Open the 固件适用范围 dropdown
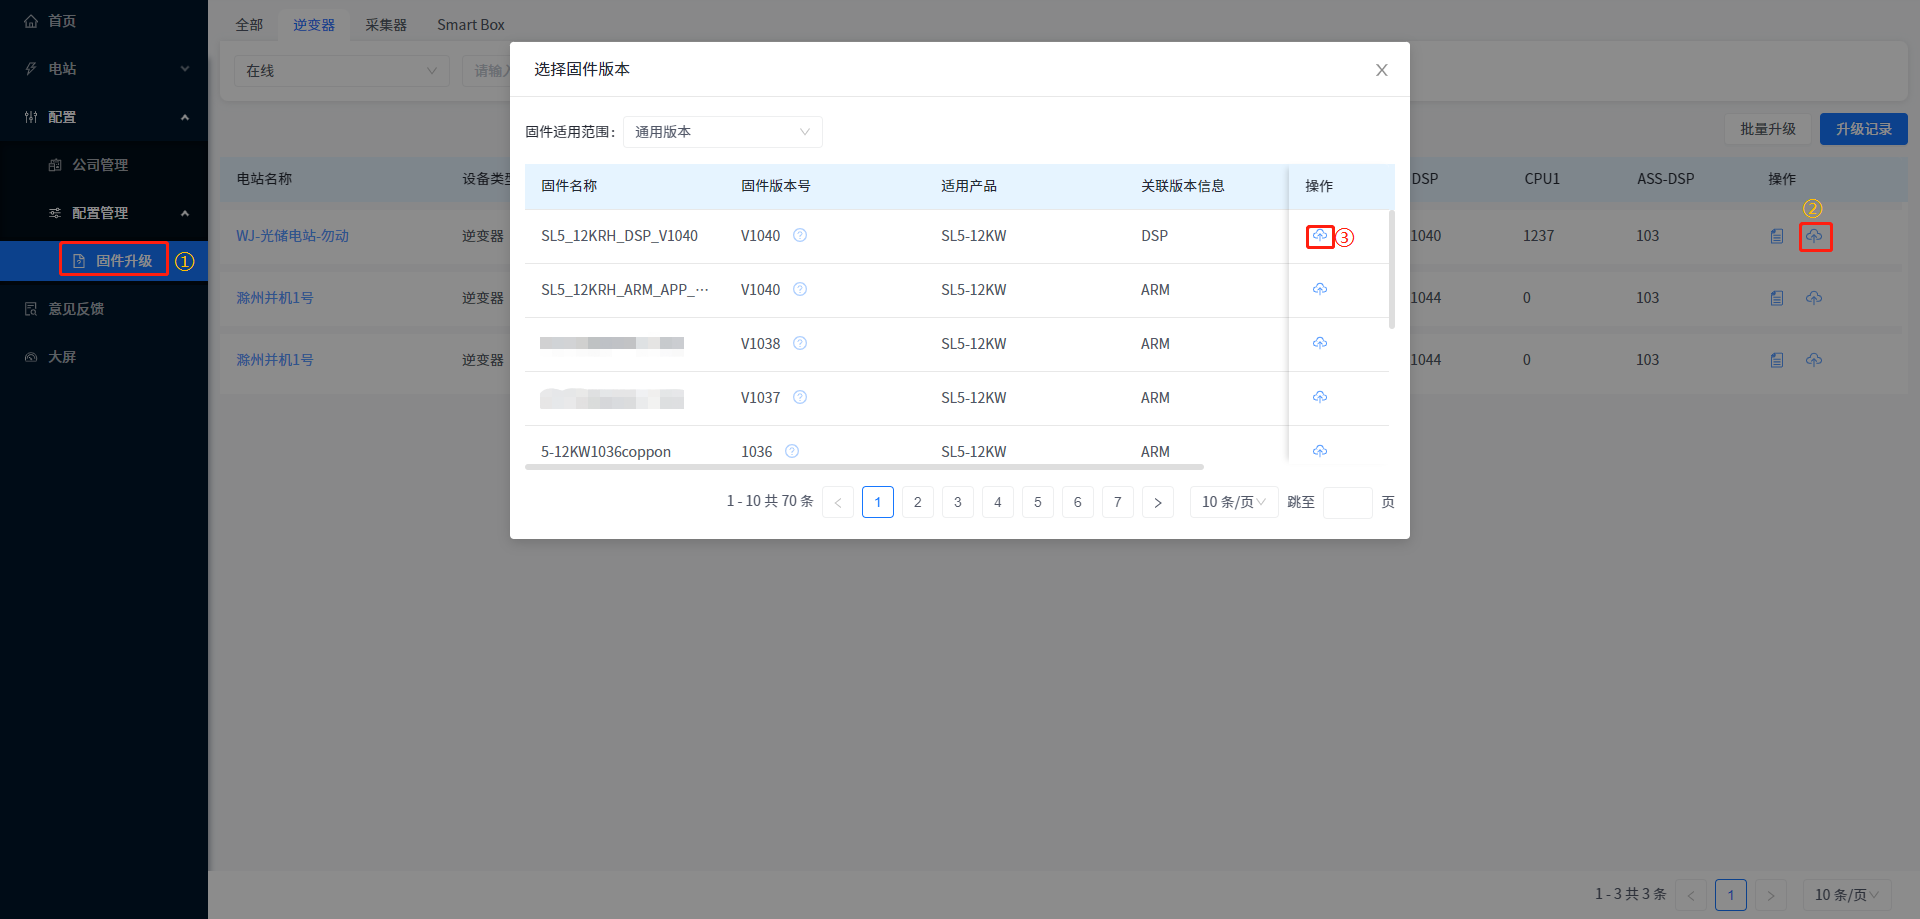The width and height of the screenshot is (1920, 919). pos(722,132)
